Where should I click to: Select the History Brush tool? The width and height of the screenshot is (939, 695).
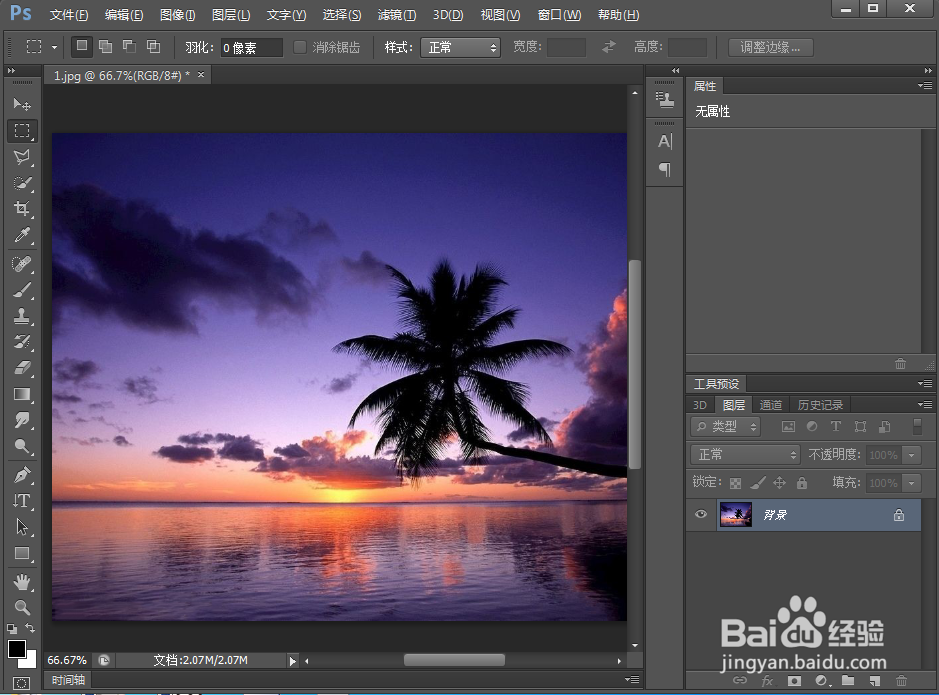[x=22, y=342]
